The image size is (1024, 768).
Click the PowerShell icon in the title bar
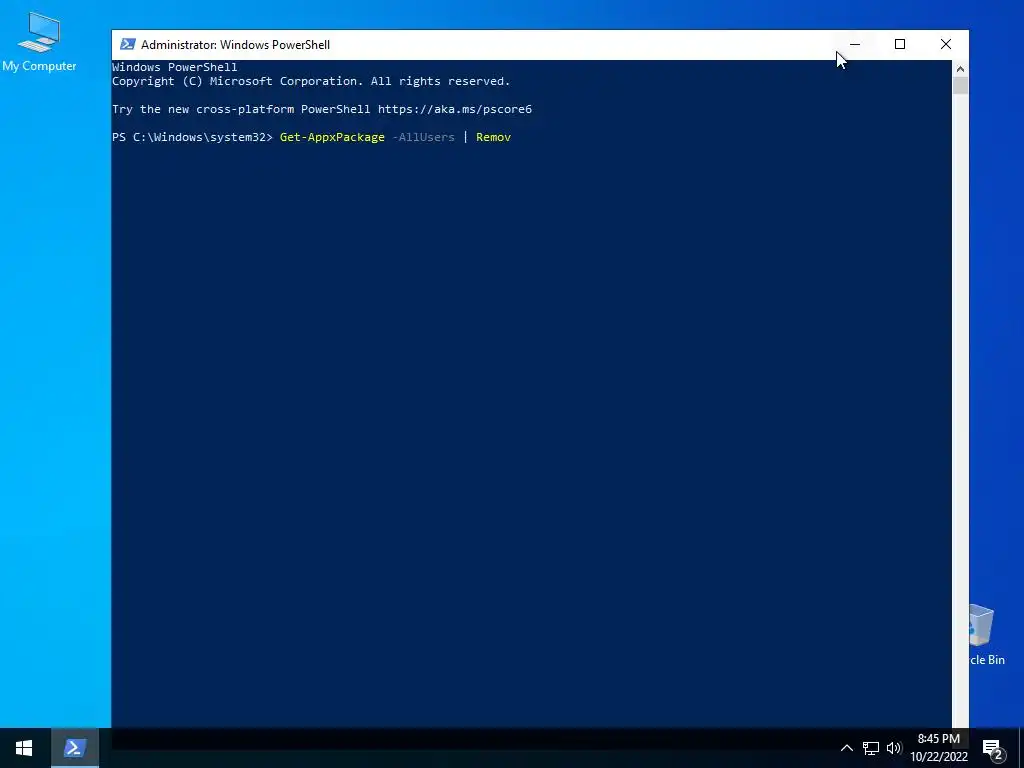tap(128, 44)
